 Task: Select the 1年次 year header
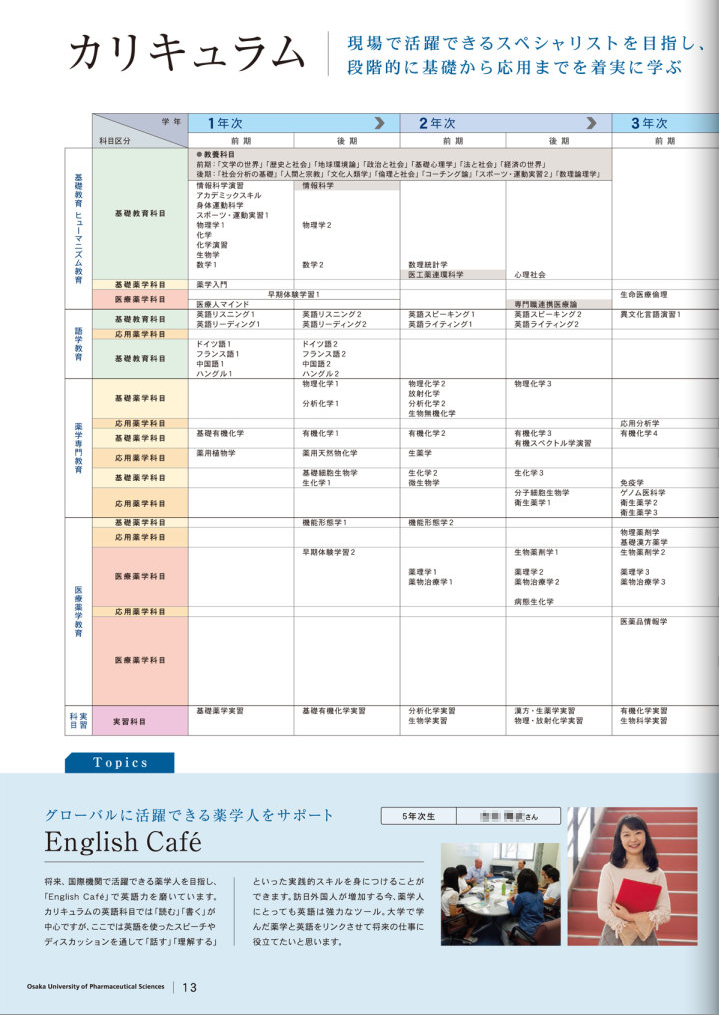click(225, 124)
